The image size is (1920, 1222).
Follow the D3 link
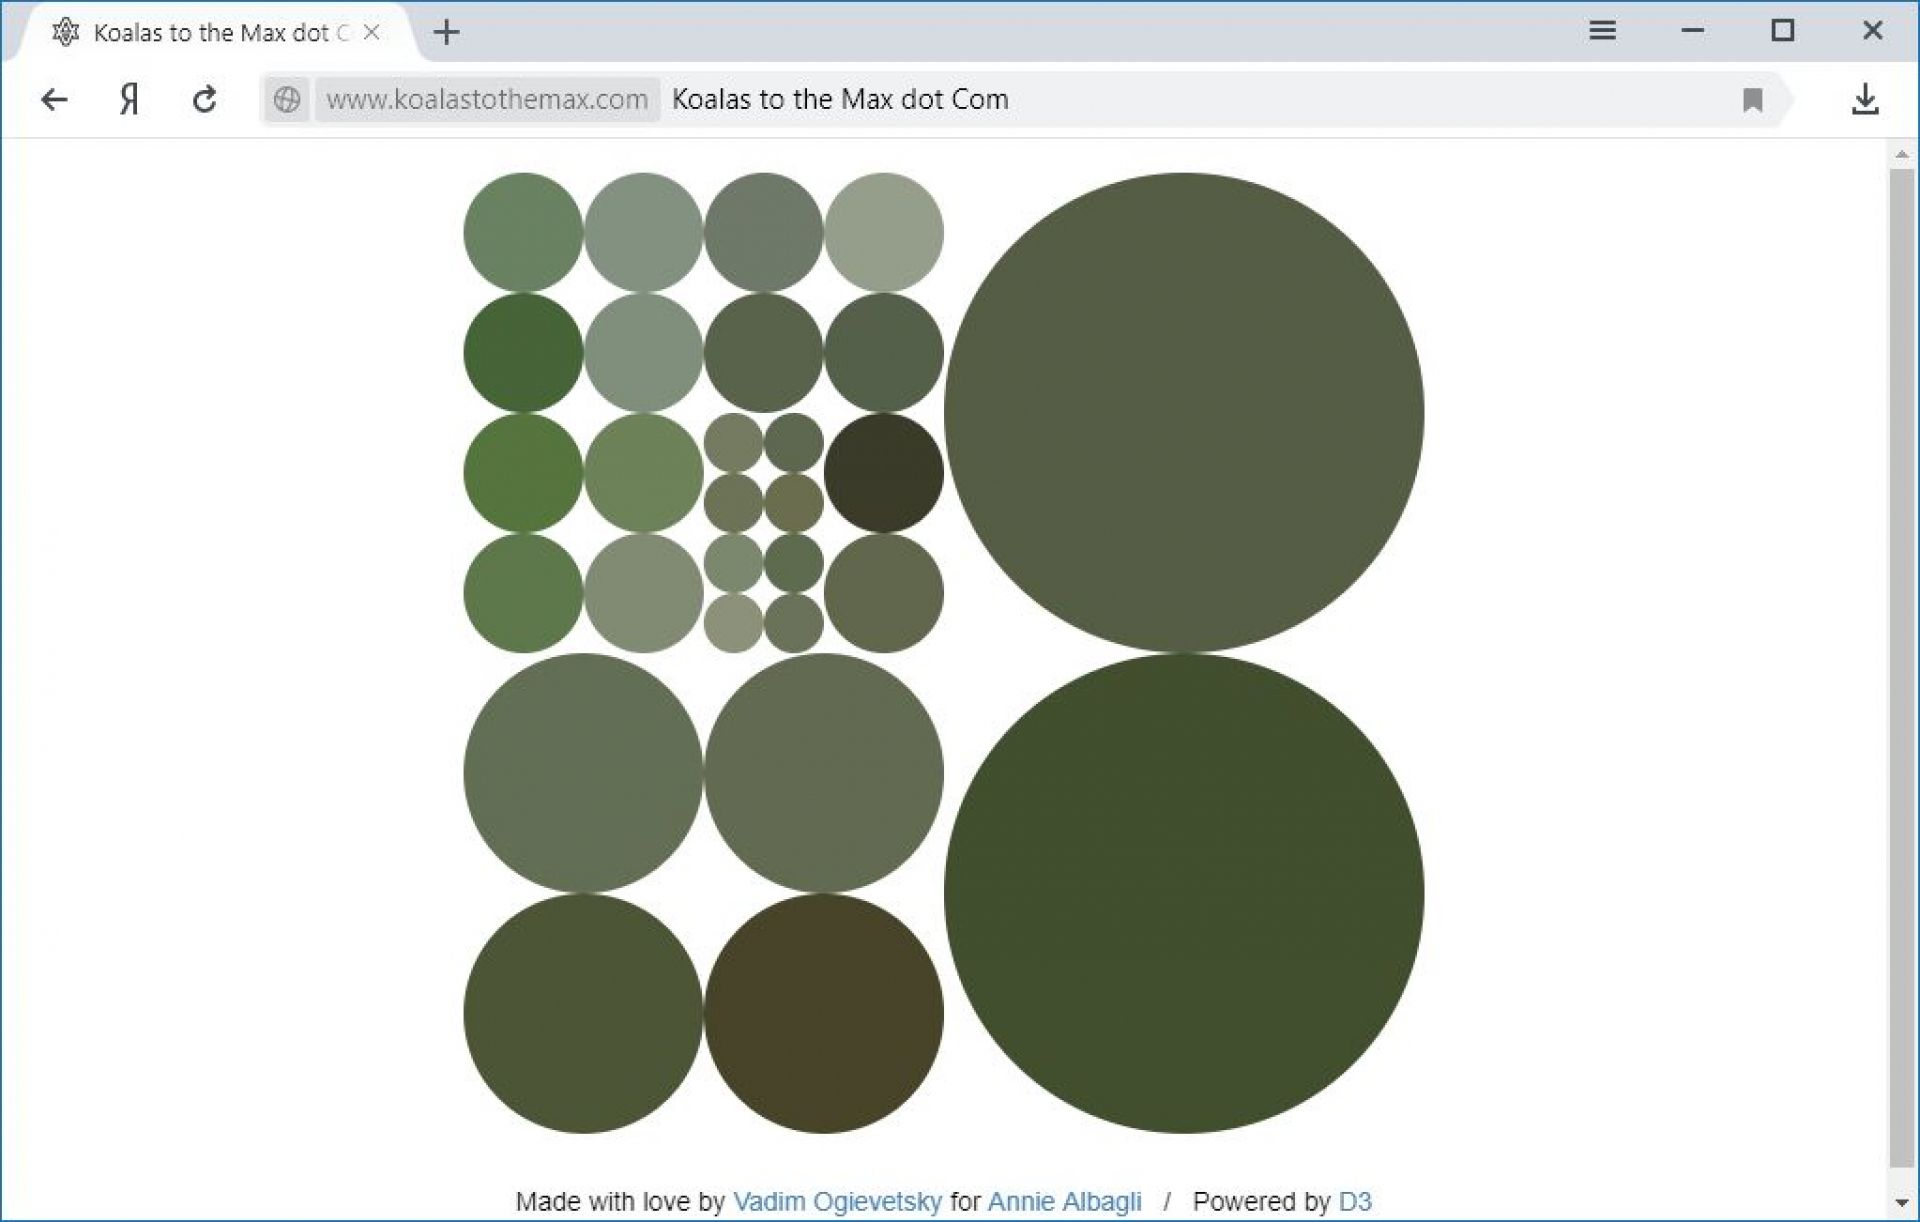tap(1355, 1201)
